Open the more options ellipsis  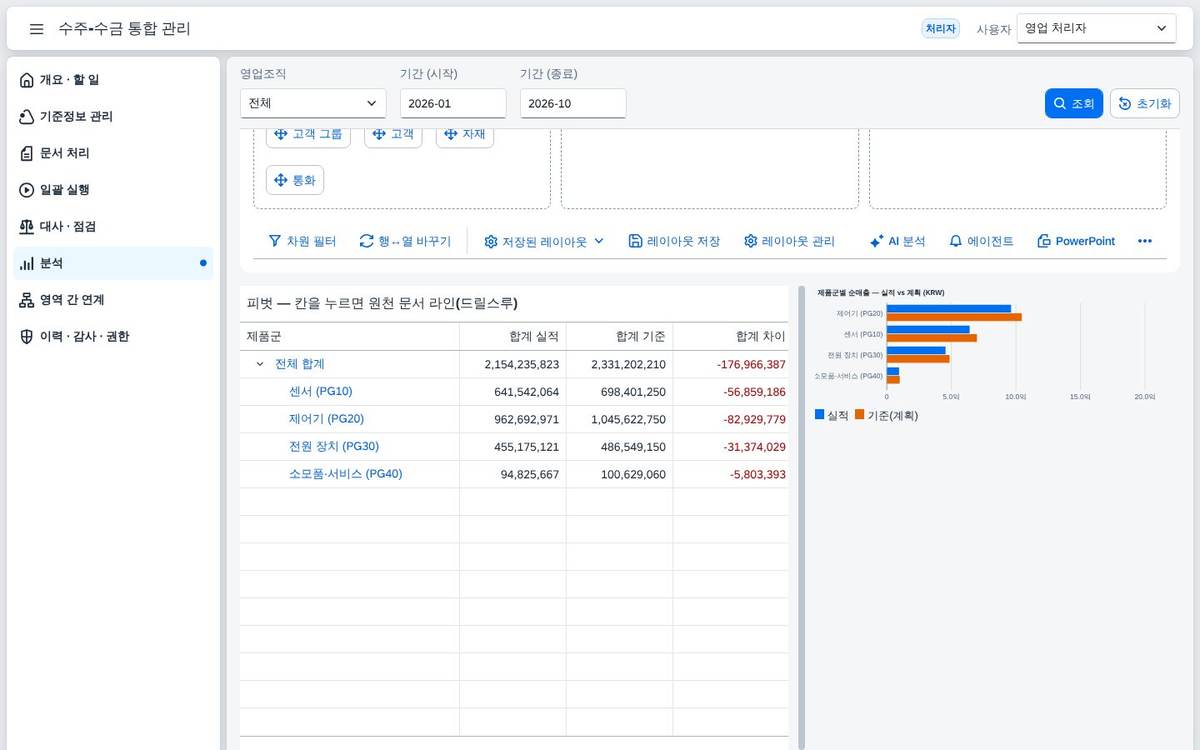tap(1145, 241)
